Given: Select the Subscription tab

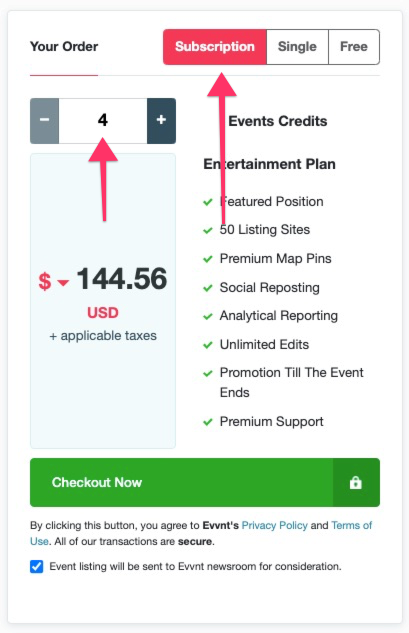Looking at the screenshot, I should tap(215, 47).
